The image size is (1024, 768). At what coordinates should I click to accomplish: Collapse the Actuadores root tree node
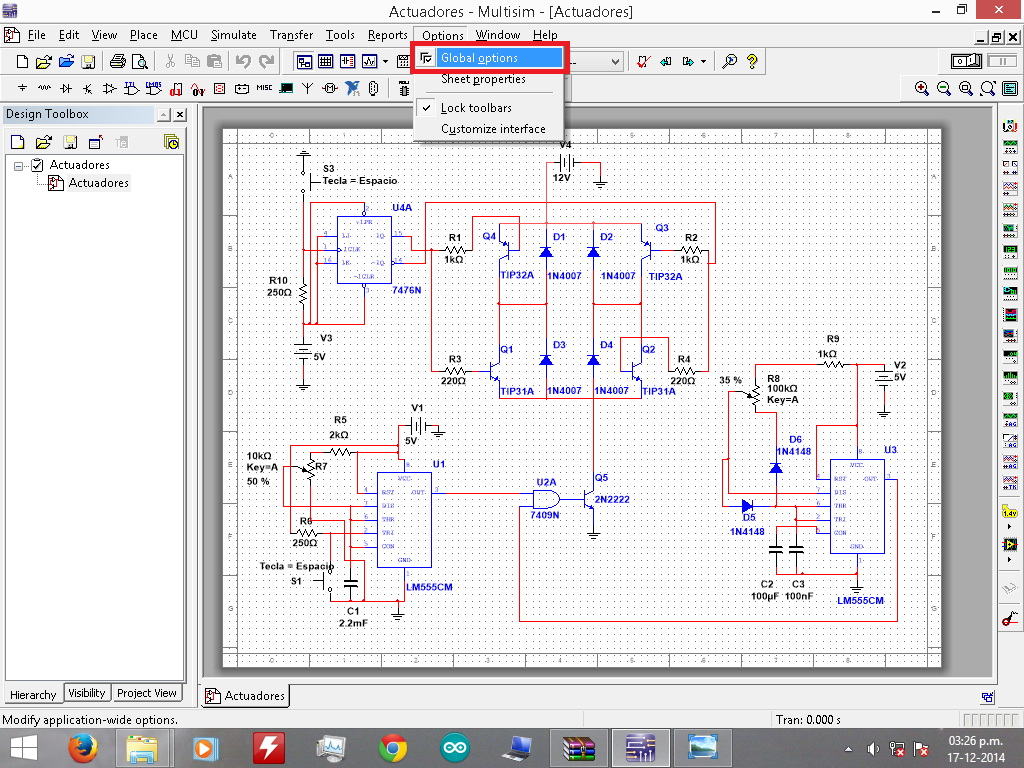tap(19, 165)
